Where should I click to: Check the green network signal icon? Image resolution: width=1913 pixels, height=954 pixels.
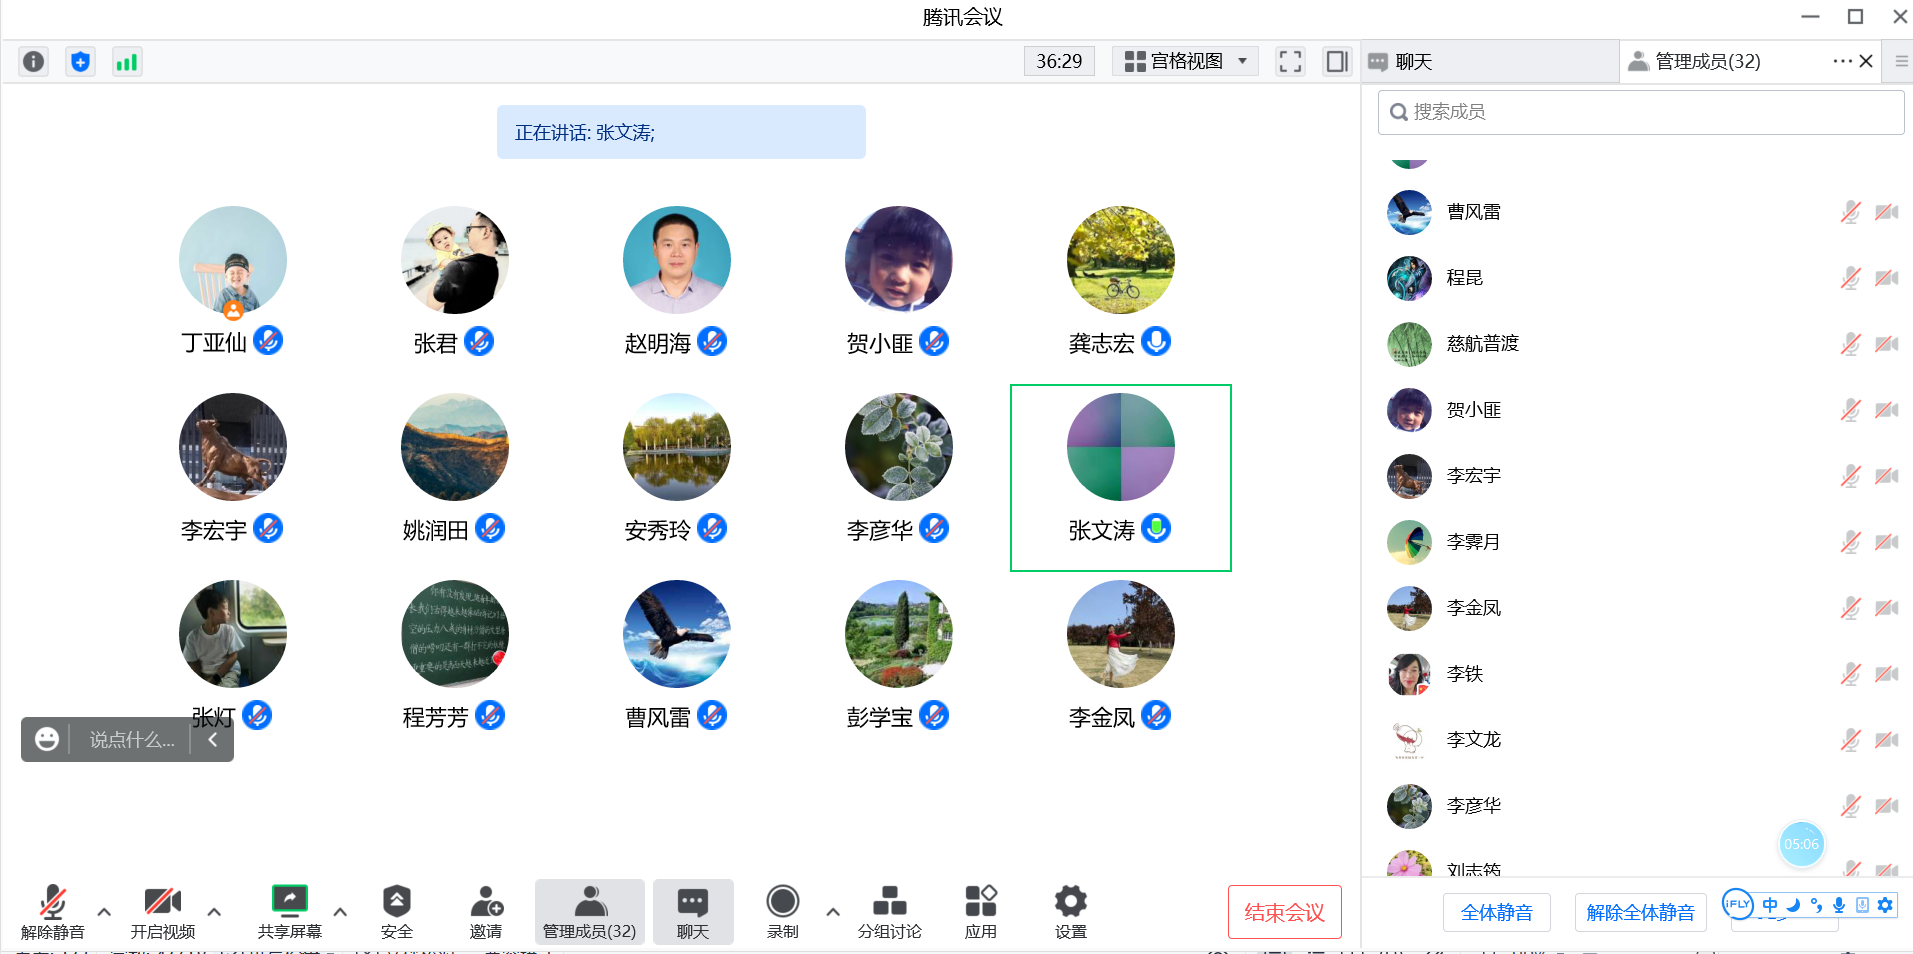coord(126,62)
